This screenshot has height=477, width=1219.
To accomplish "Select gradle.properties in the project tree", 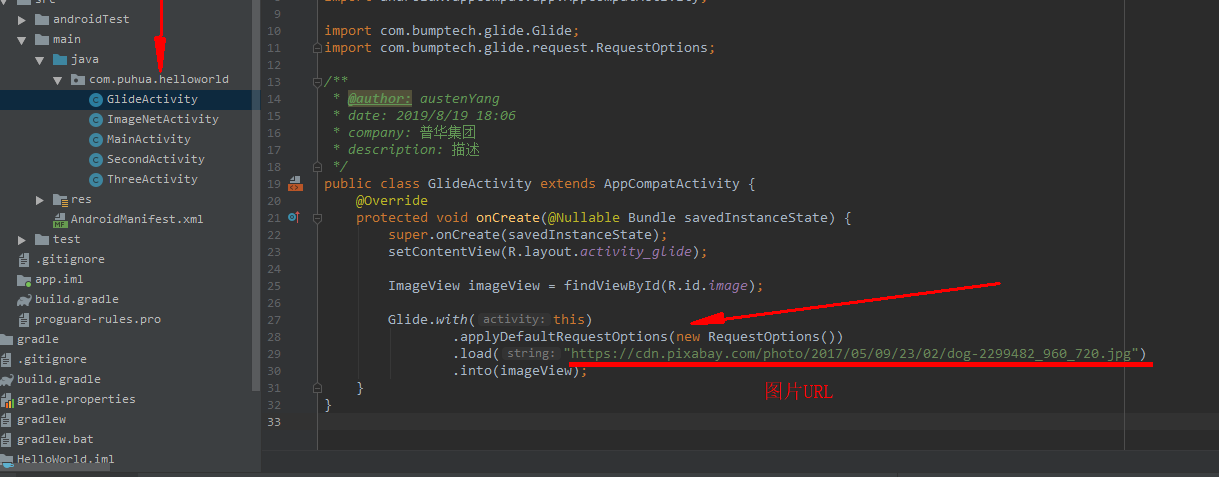I will click(x=76, y=399).
